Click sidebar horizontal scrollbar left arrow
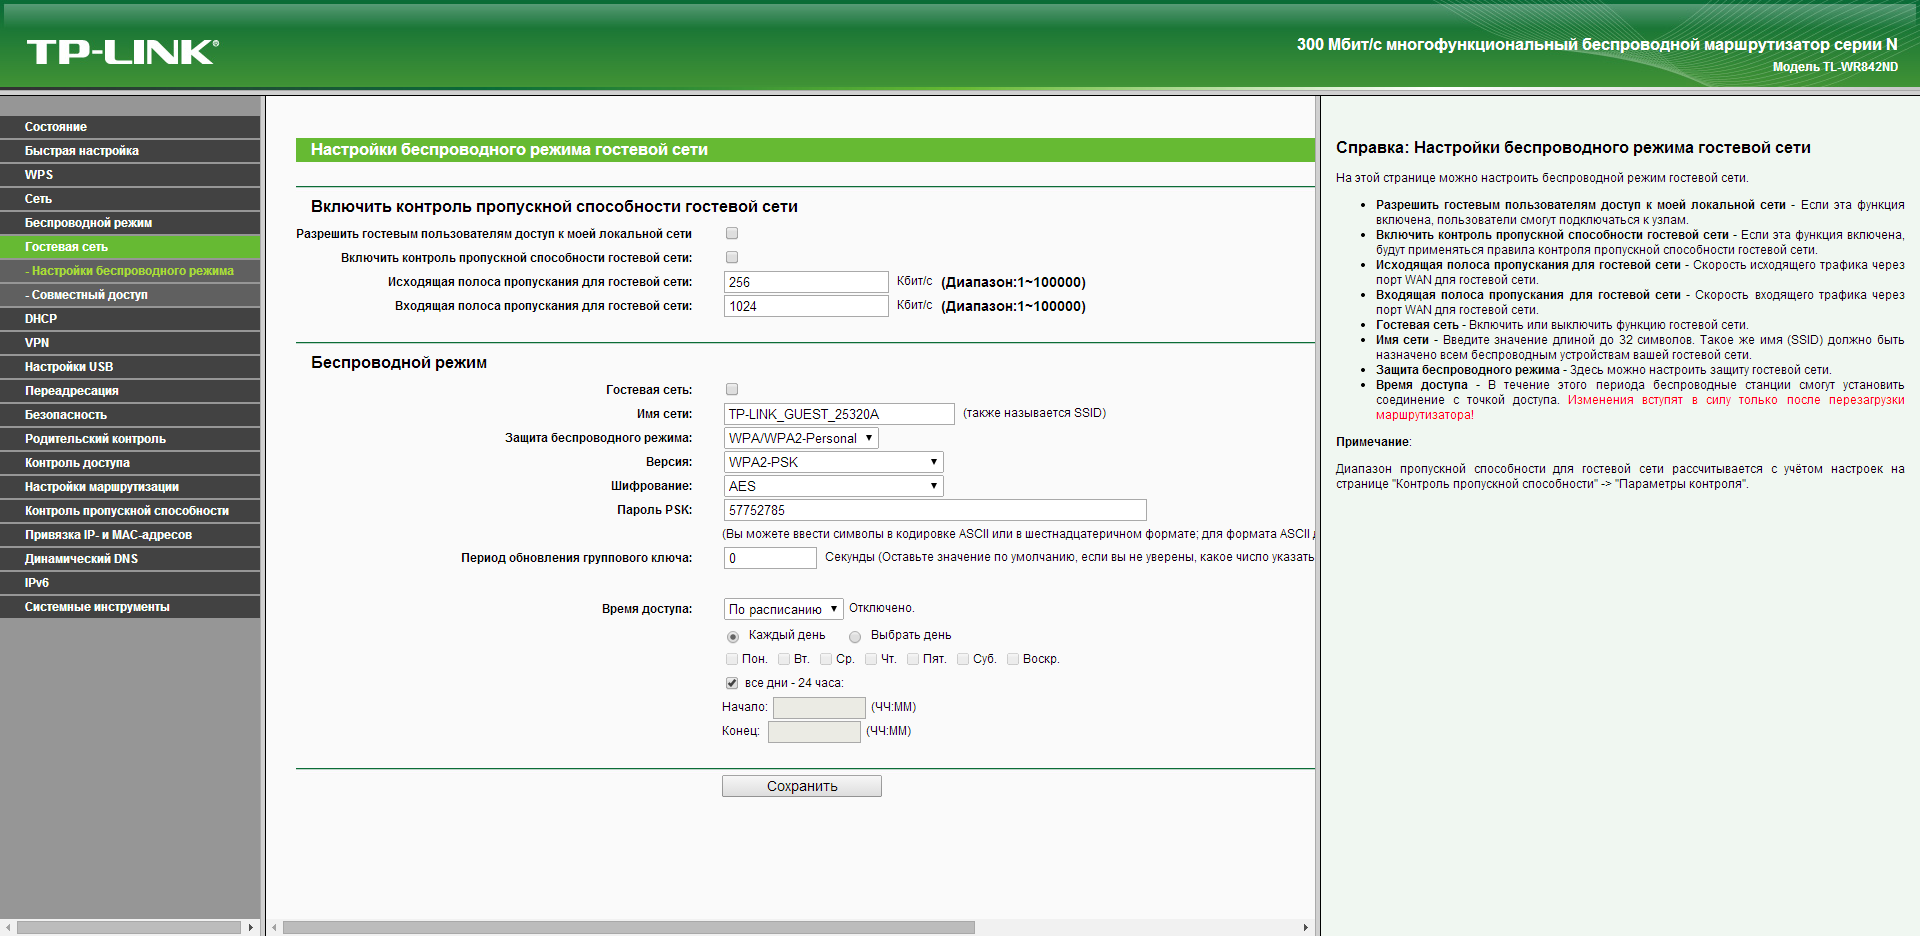This screenshot has width=1920, height=936. [x=9, y=928]
